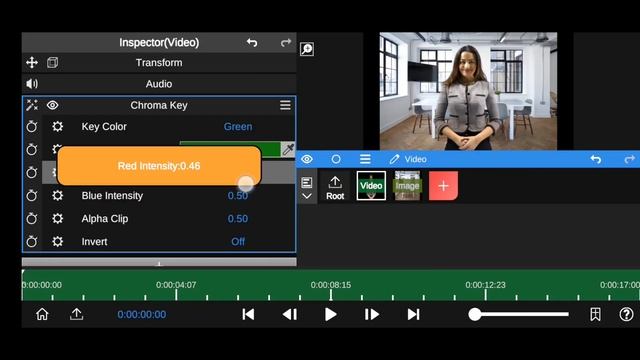640x360 pixels.
Task: Click keyframe stopwatch for Key Color
Action: pyautogui.click(x=32, y=127)
